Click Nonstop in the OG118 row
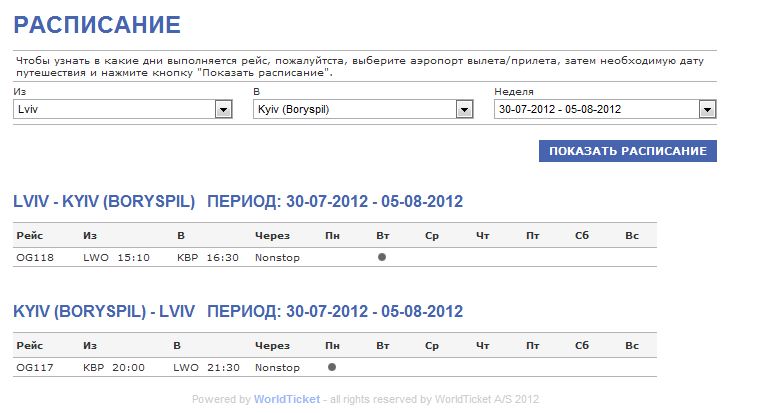 click(x=277, y=258)
